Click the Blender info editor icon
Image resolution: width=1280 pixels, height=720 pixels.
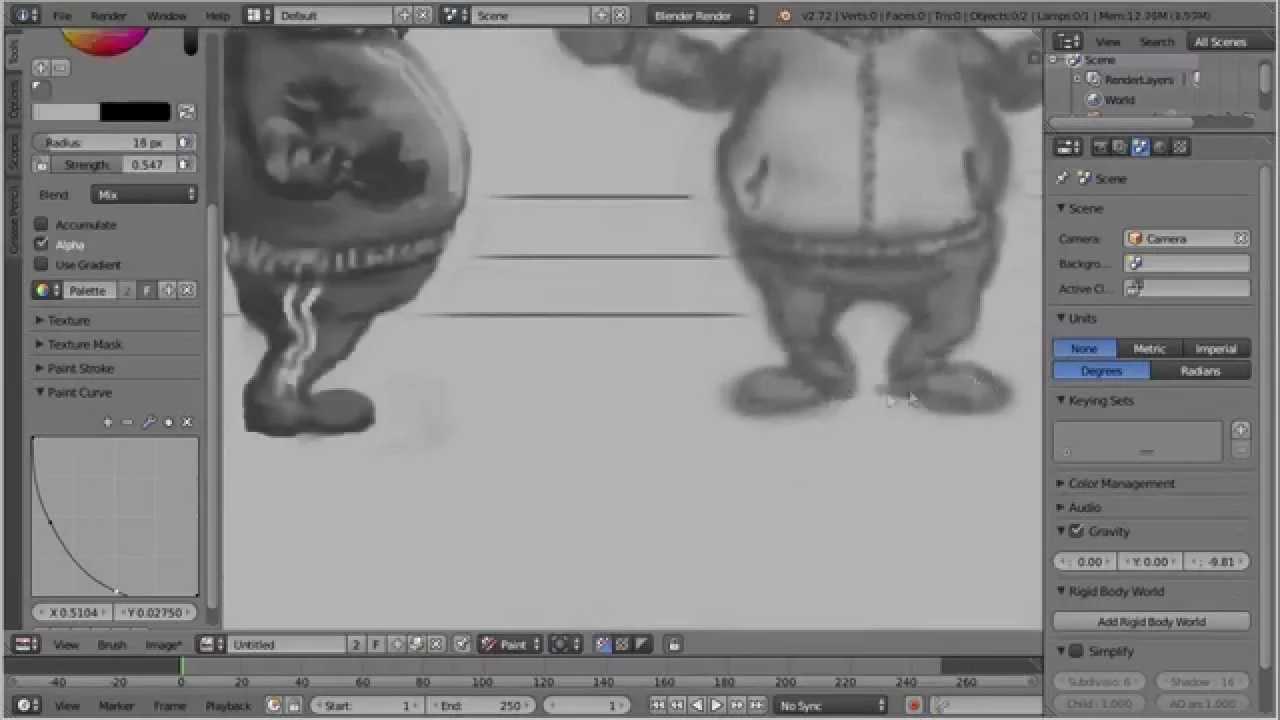pos(24,15)
